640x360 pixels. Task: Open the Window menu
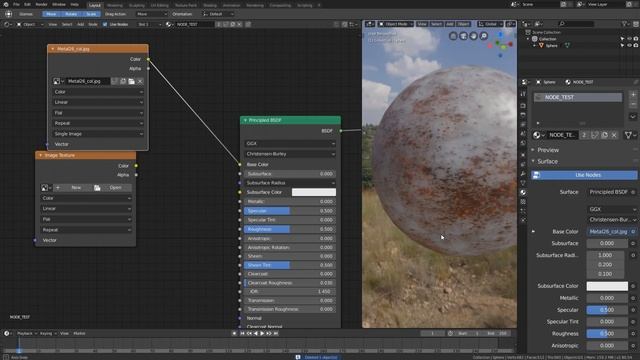pos(59,4)
